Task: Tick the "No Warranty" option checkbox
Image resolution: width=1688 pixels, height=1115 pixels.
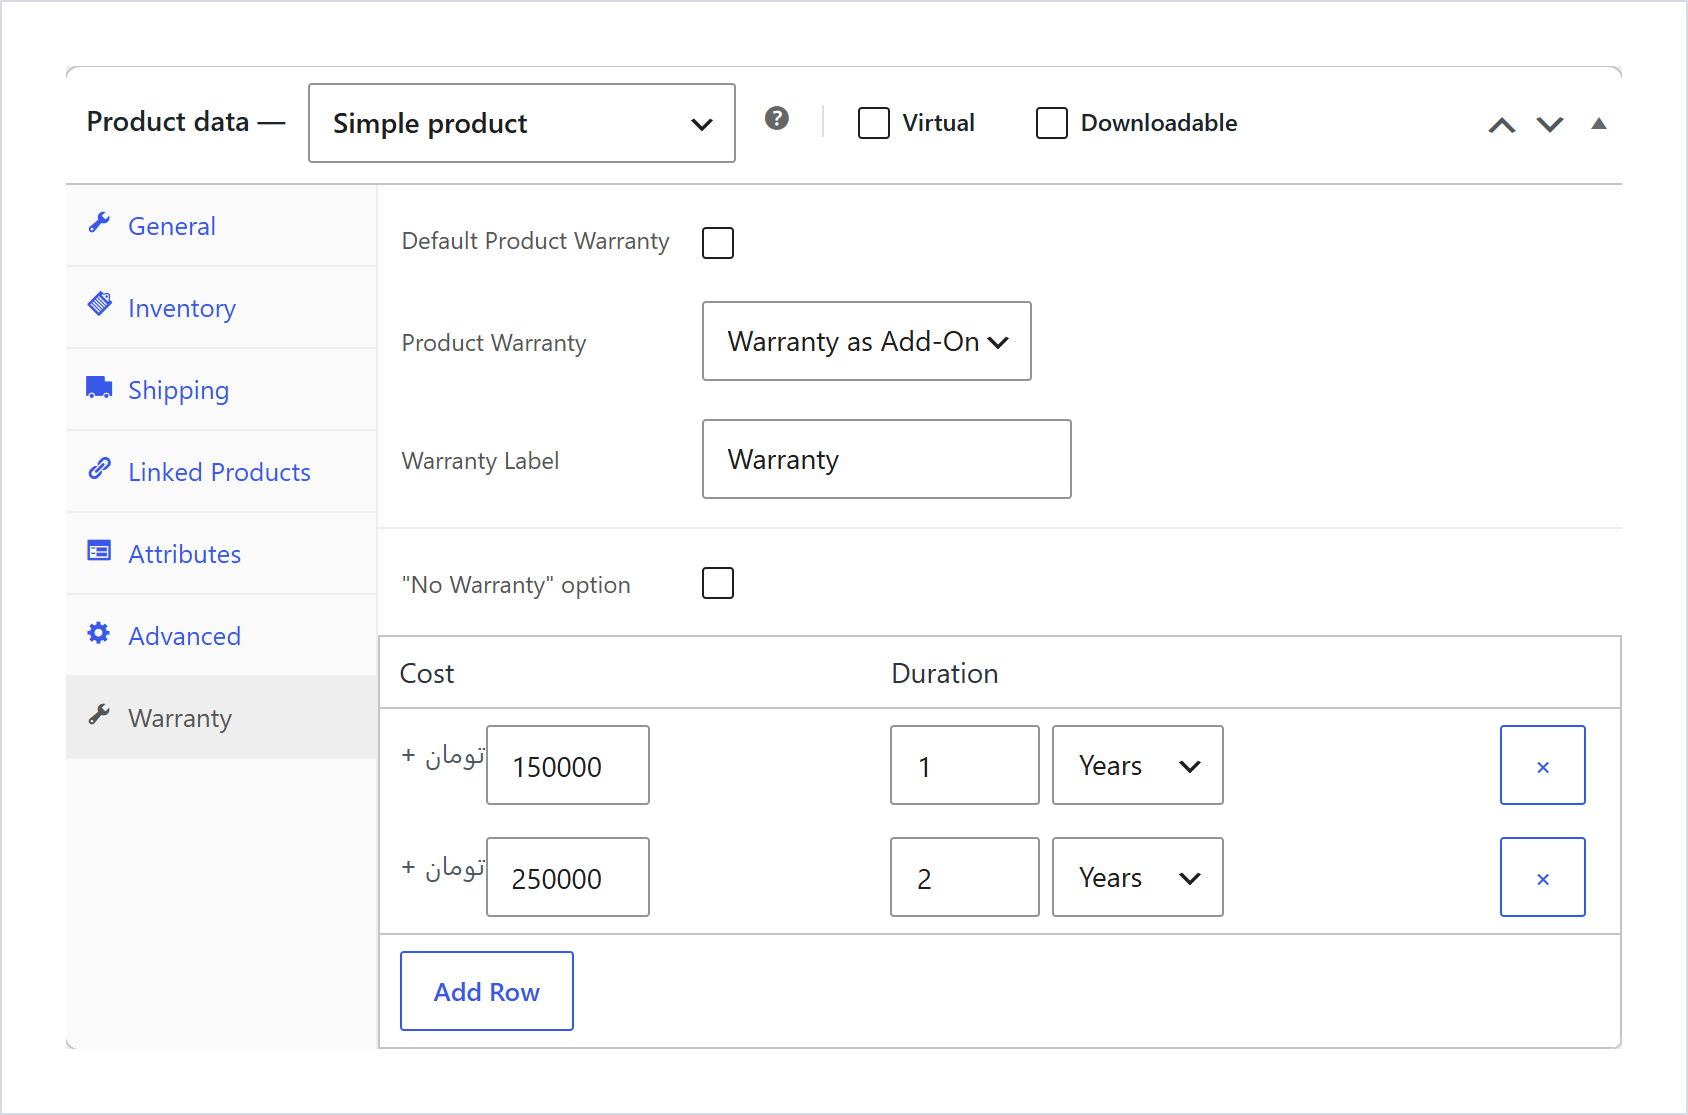Action: click(718, 583)
